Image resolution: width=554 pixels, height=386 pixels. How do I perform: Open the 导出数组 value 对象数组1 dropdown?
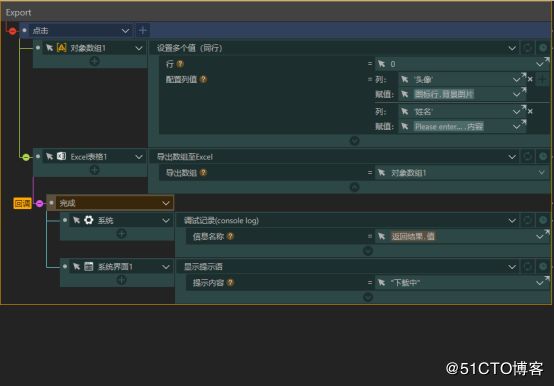point(541,173)
